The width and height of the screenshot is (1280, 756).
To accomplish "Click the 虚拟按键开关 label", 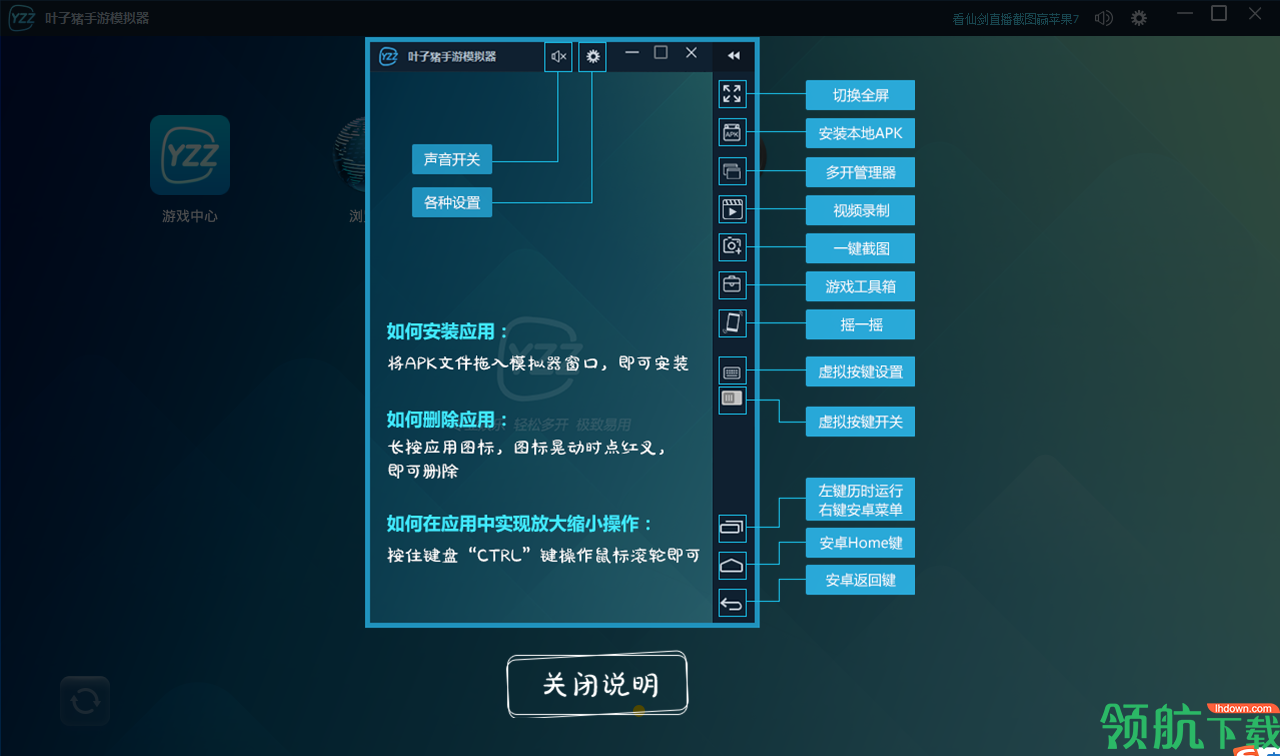I will click(860, 421).
